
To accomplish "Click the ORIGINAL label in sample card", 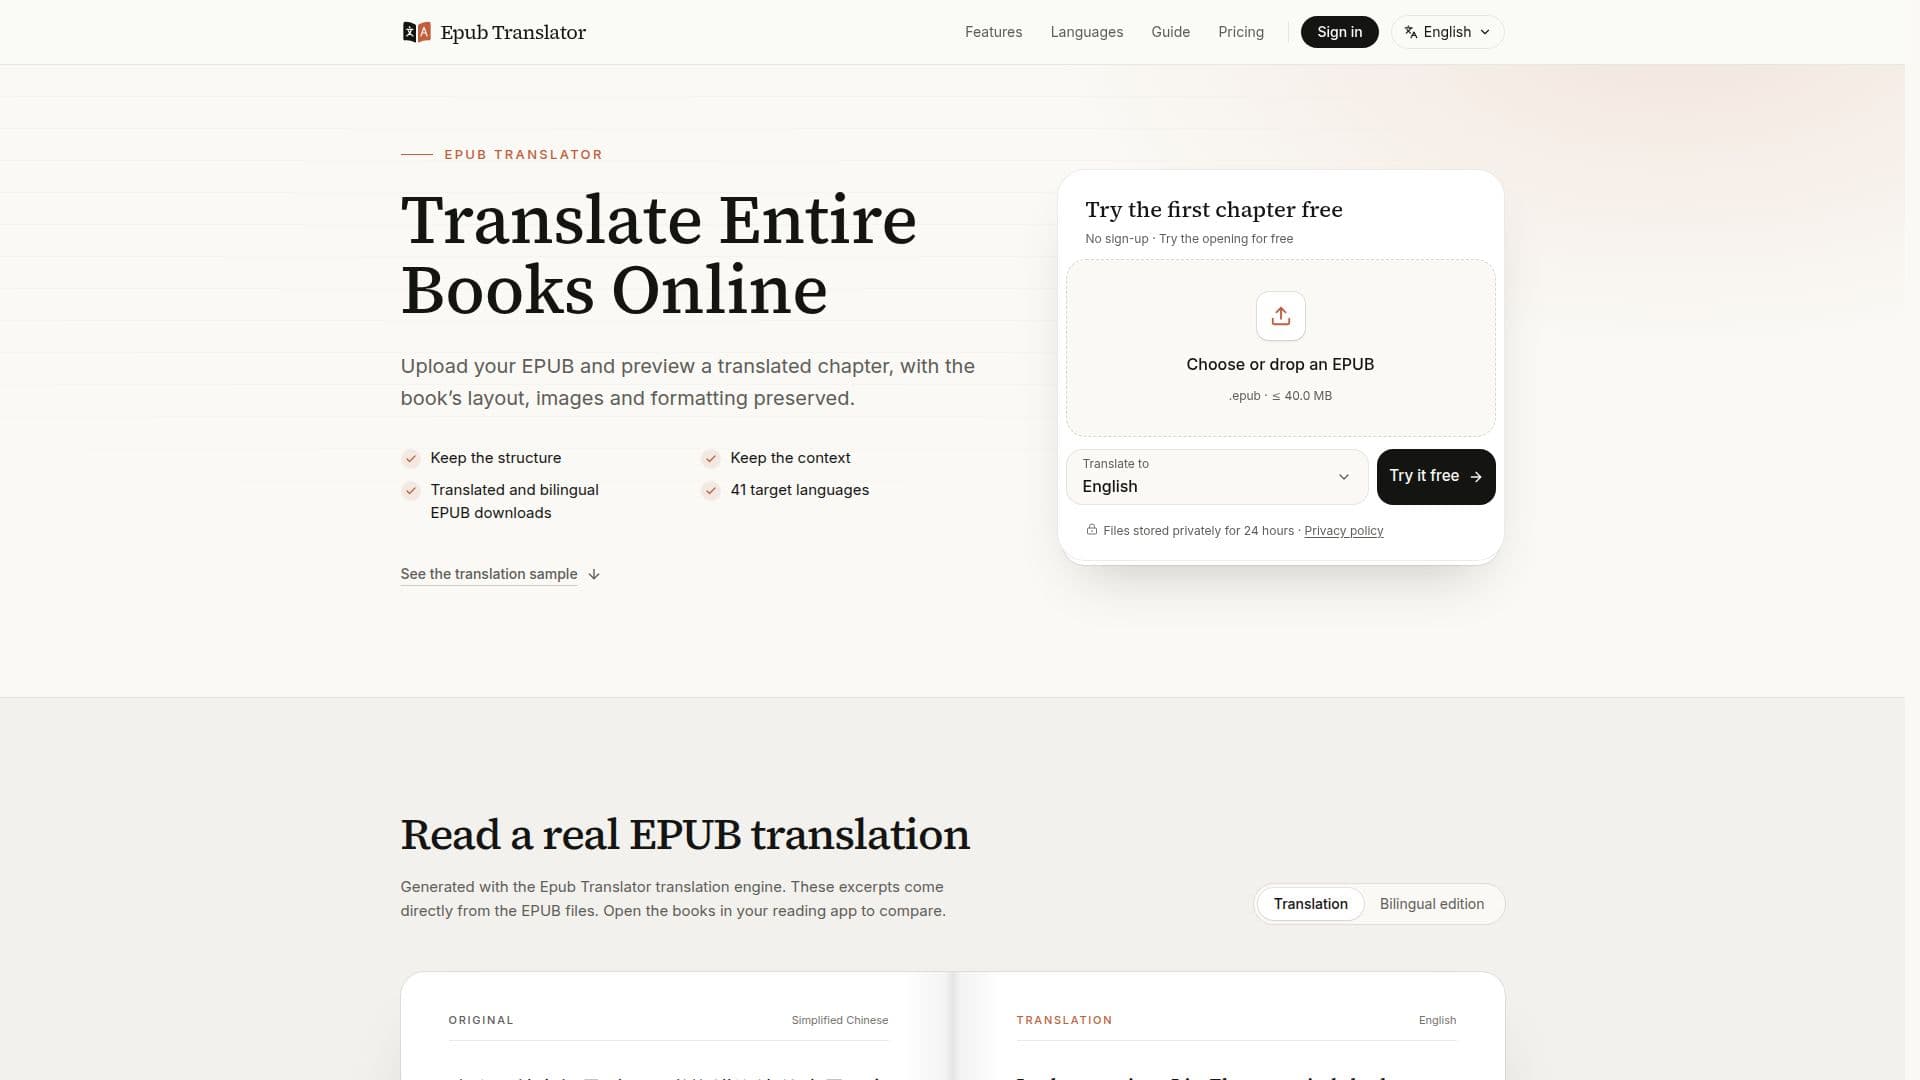I will point(480,1020).
